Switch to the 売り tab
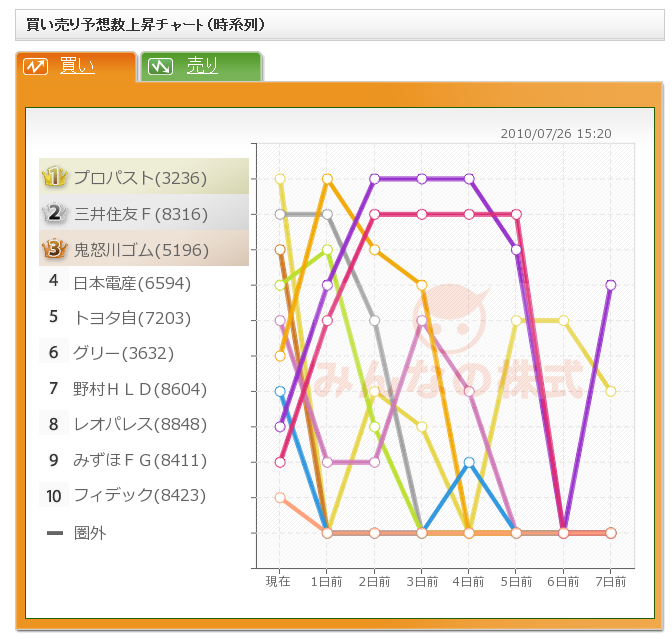 coord(202,67)
